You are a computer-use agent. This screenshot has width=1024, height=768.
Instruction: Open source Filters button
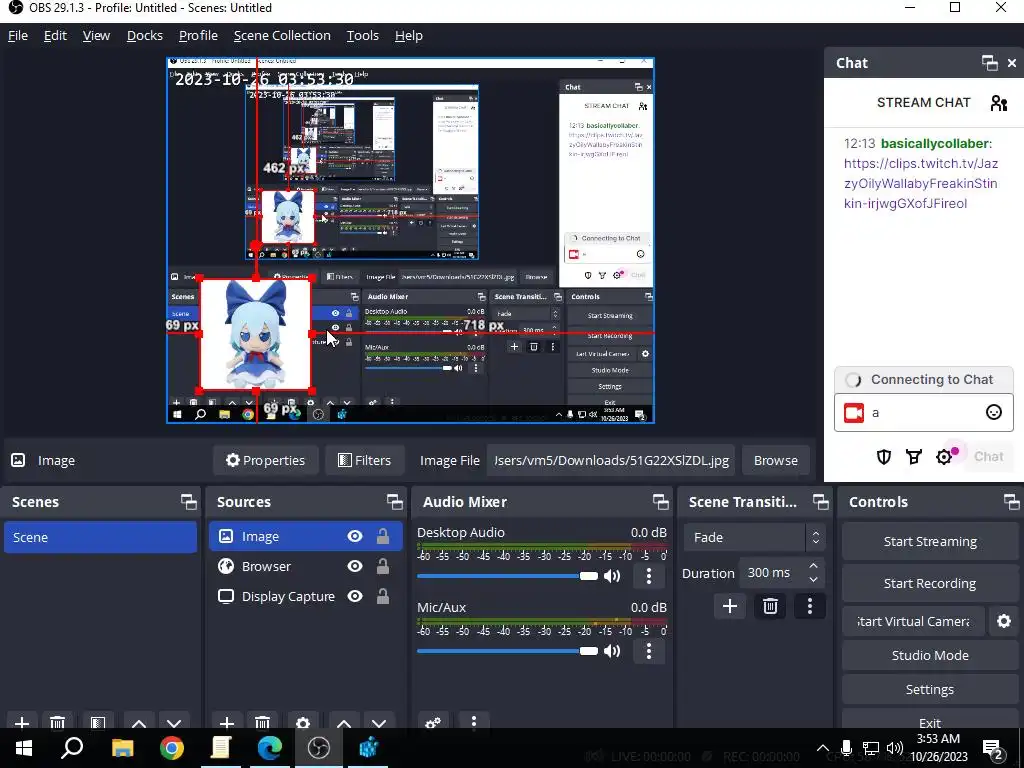pos(364,460)
